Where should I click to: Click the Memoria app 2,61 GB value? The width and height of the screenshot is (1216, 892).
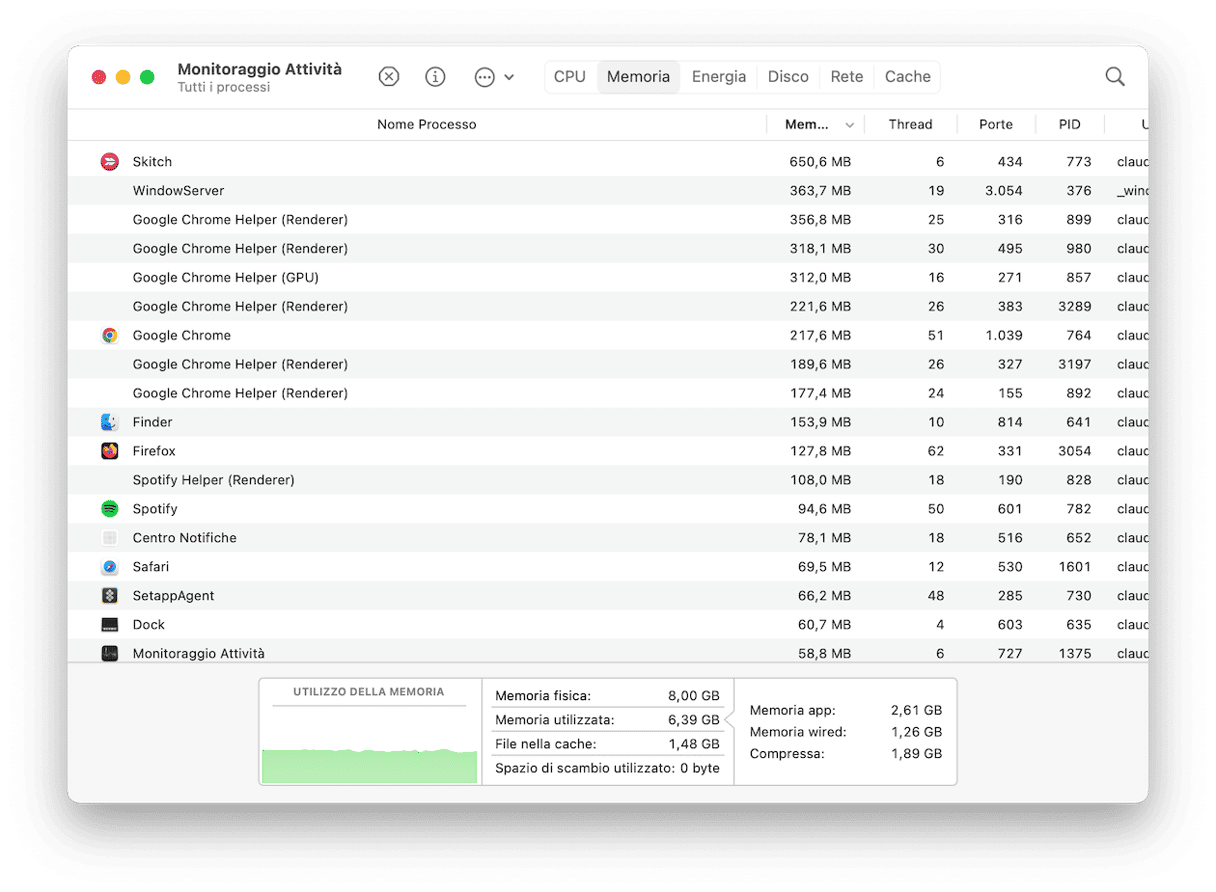[917, 711]
